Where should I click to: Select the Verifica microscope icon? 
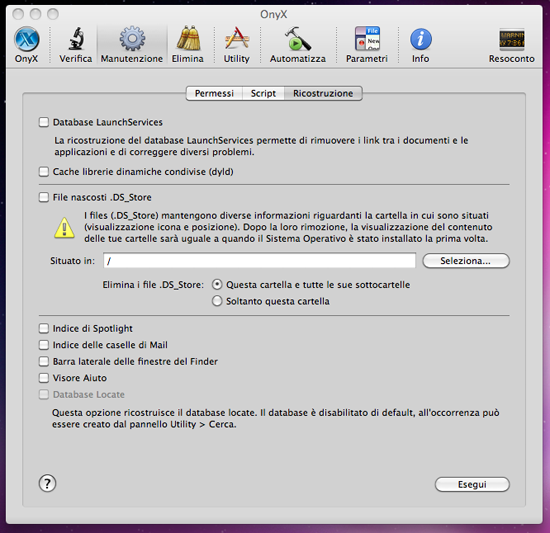(x=76, y=39)
